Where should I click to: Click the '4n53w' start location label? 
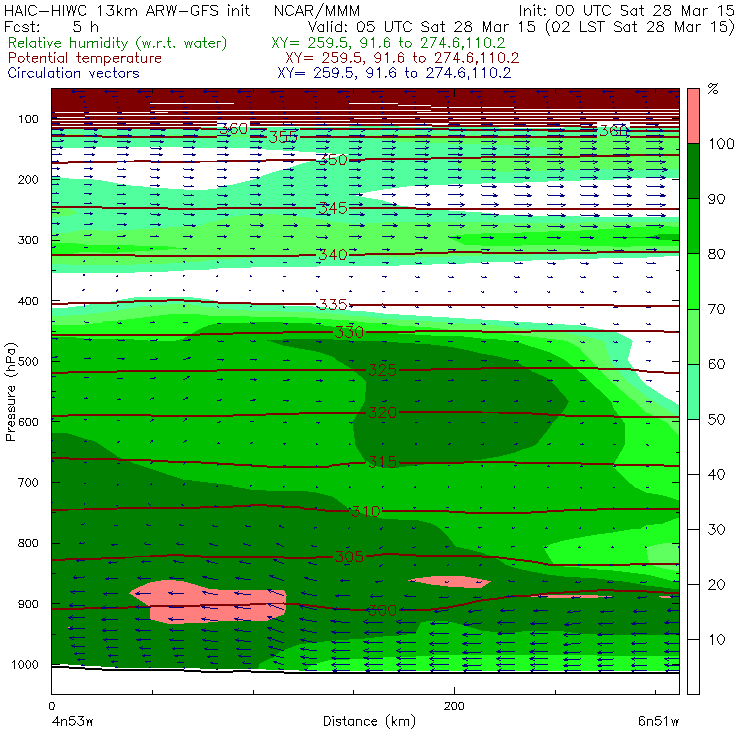72,722
